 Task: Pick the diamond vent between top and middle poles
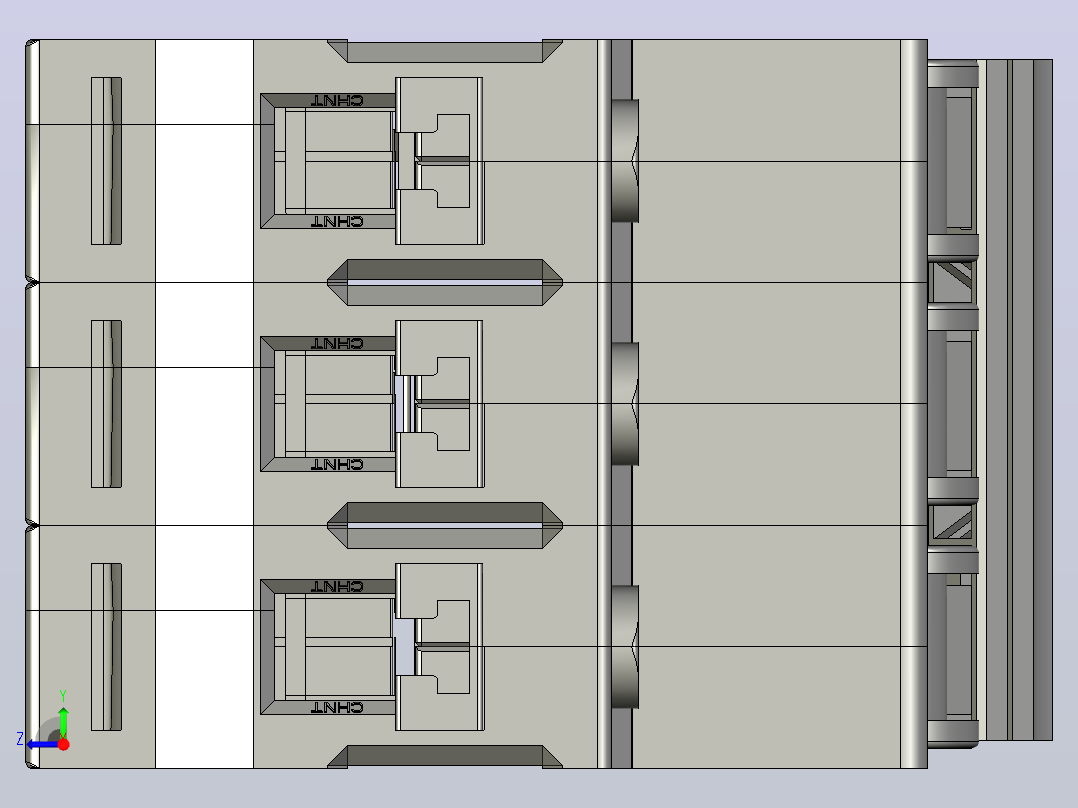[x=445, y=283]
